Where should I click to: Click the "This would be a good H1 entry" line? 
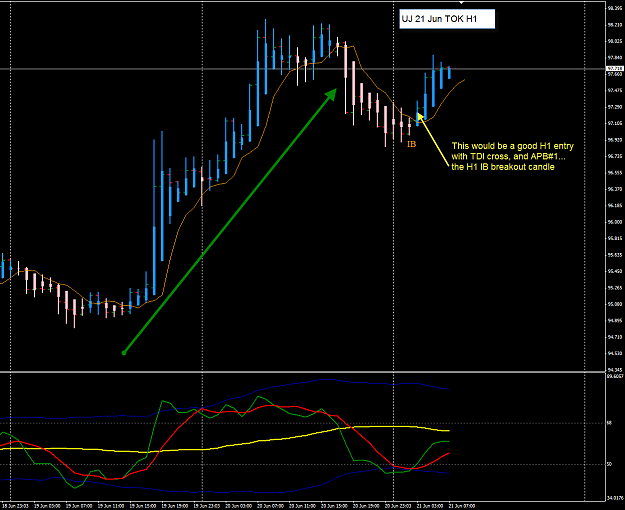[x=513, y=146]
